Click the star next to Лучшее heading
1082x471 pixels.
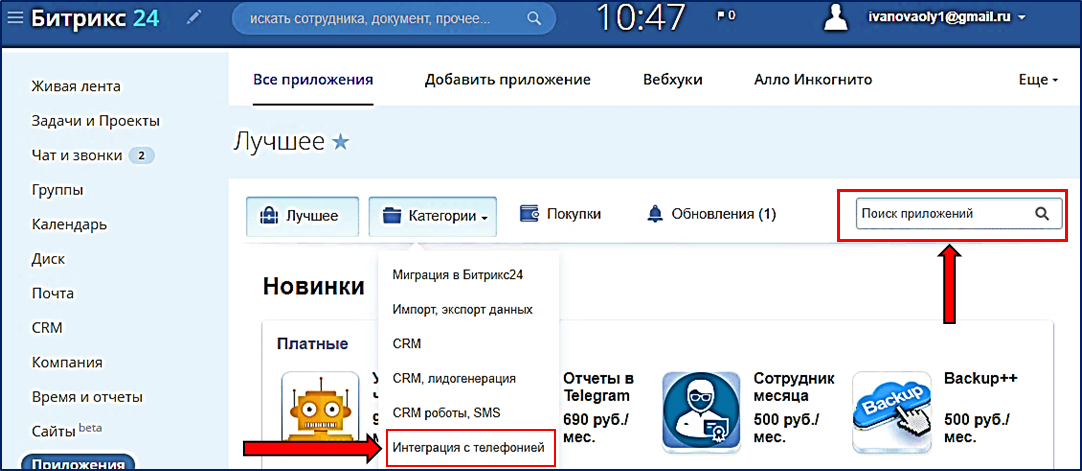[x=340, y=142]
